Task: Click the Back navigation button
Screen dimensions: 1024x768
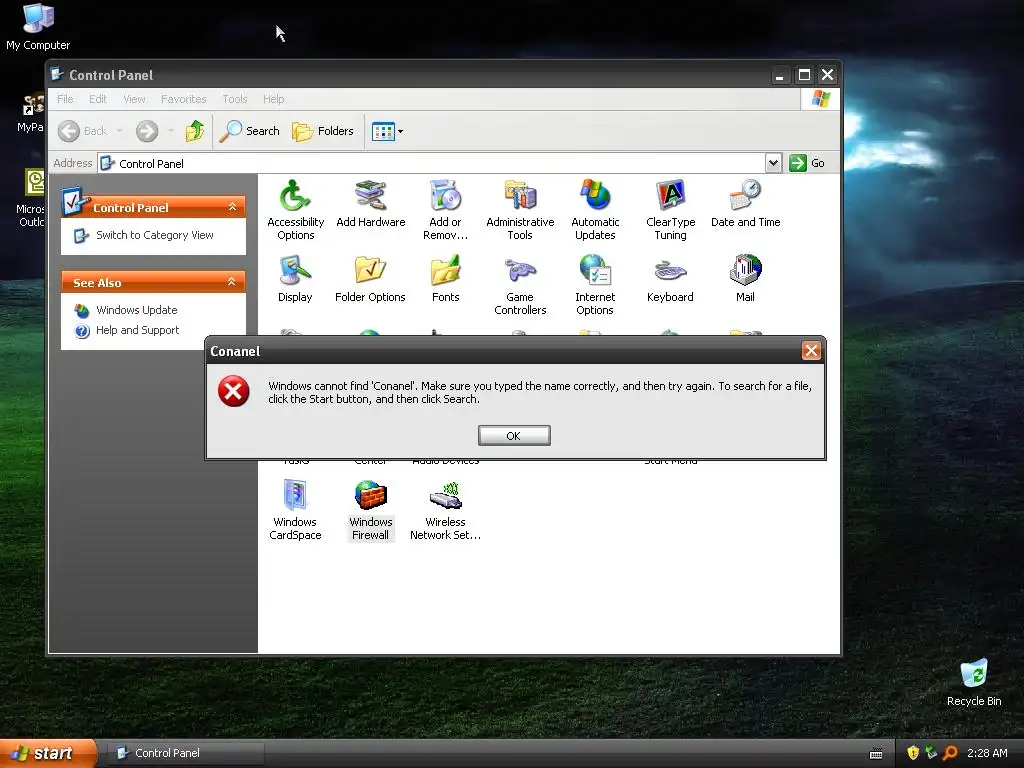Action: 82,131
